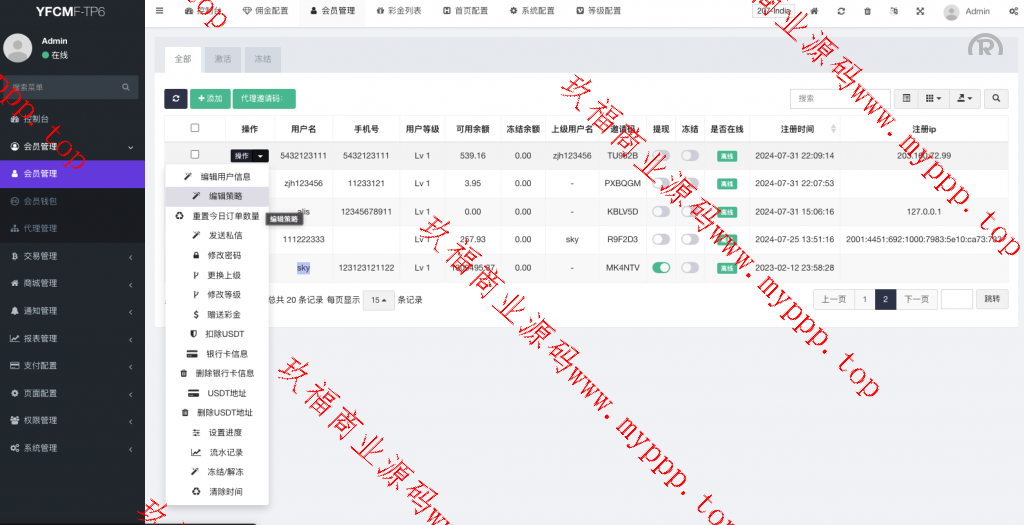Click the 上一页 pagination button

tap(834, 299)
